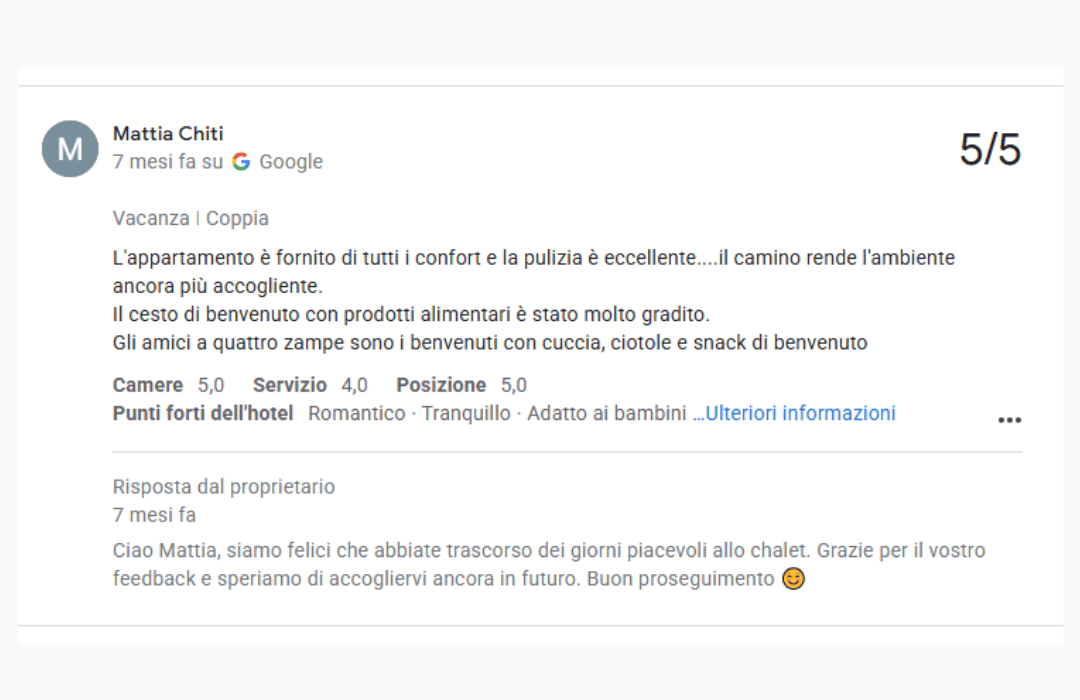1080x700 pixels.
Task: Click the Posizione 5,0 rating
Action: pos(461,385)
